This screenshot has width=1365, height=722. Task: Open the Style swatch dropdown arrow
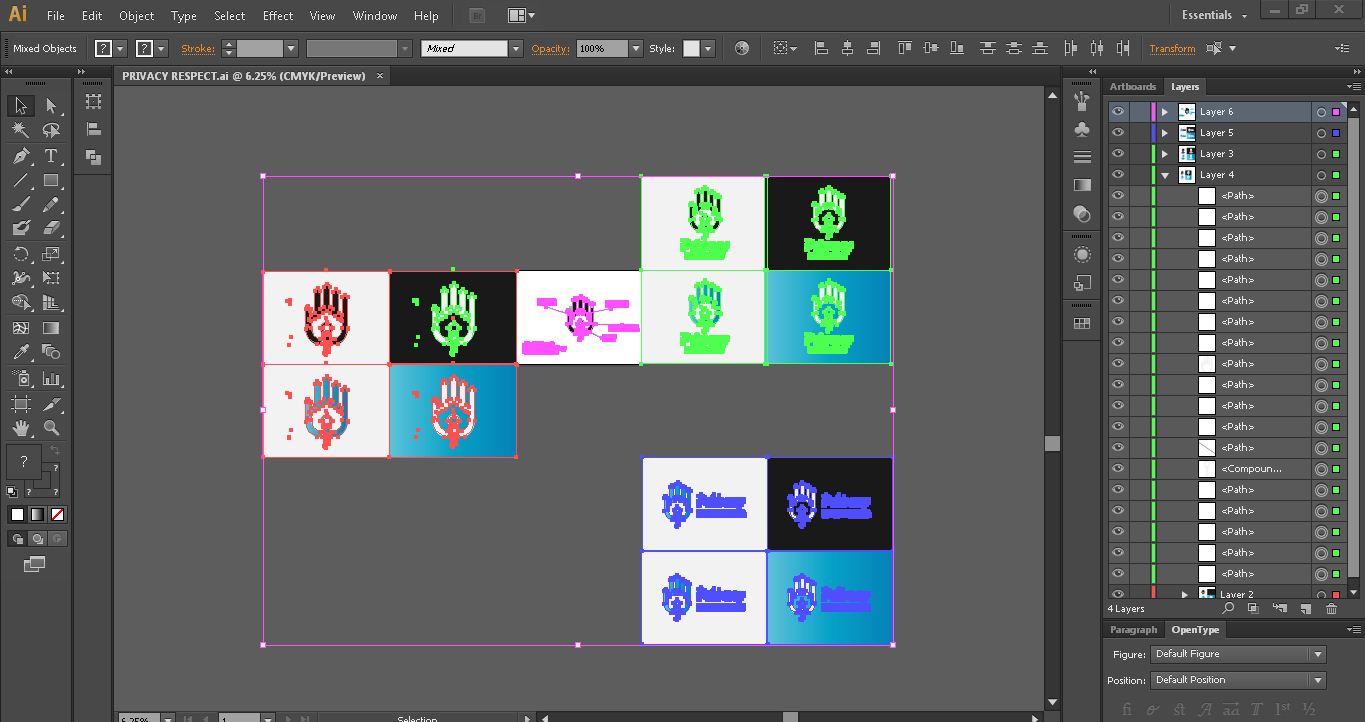[x=708, y=48]
